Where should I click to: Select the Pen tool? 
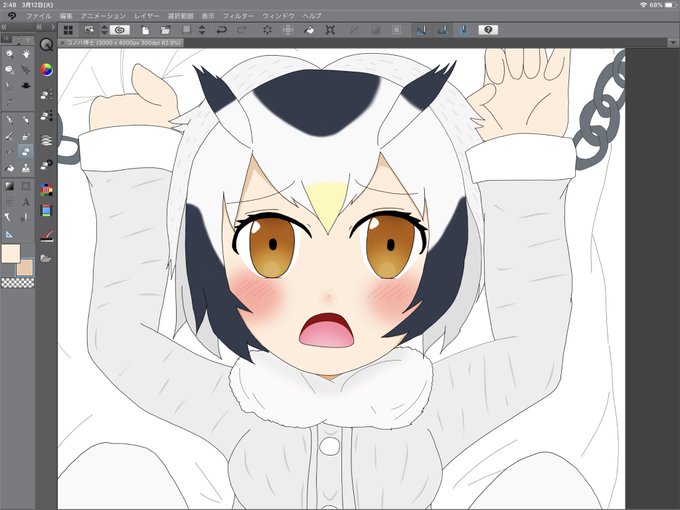point(10,120)
